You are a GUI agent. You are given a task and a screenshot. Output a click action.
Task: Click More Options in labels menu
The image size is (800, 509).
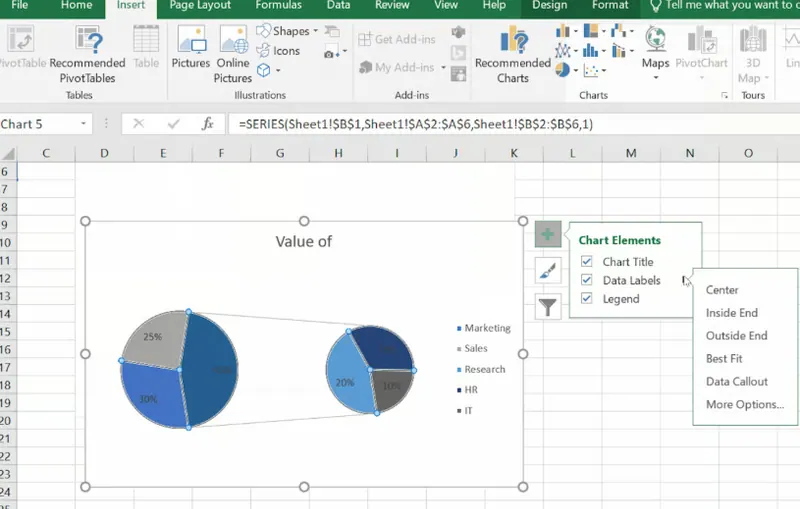[x=744, y=405]
